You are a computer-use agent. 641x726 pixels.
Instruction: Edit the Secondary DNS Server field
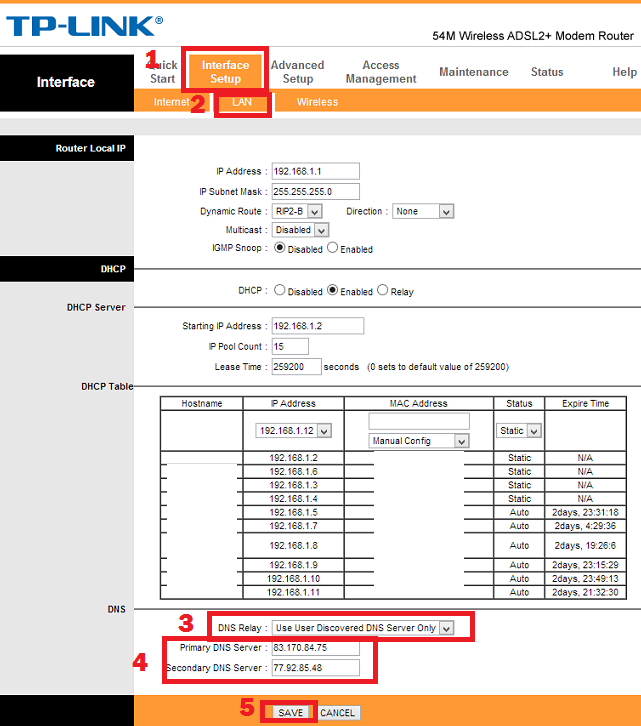(315, 668)
